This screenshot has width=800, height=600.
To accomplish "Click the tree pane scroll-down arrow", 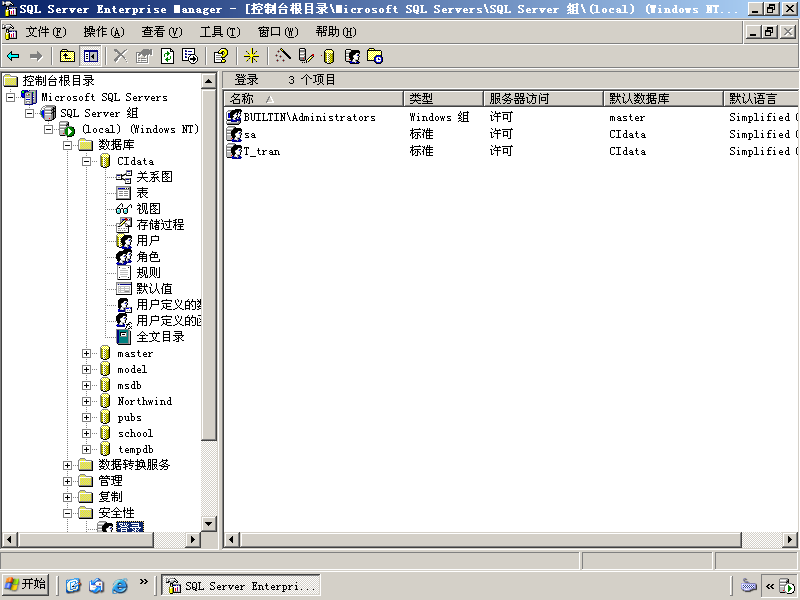I will pyautogui.click(x=209, y=524).
